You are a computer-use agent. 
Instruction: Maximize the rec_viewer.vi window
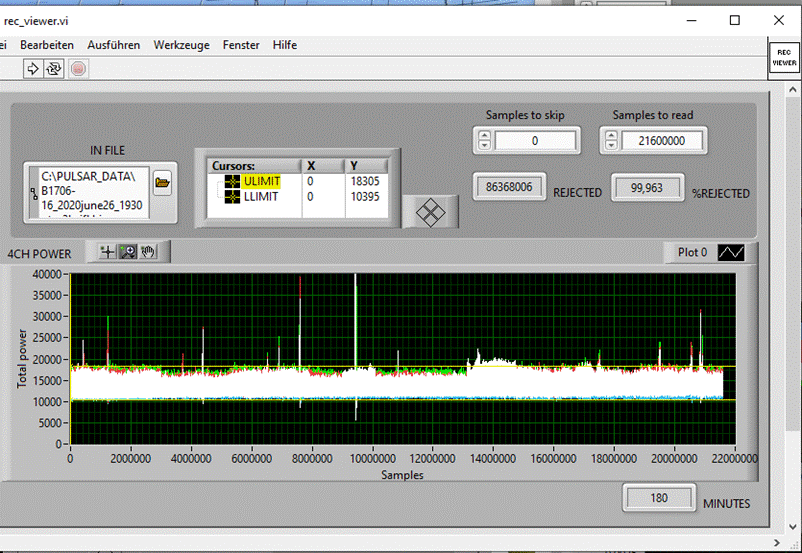coord(735,20)
